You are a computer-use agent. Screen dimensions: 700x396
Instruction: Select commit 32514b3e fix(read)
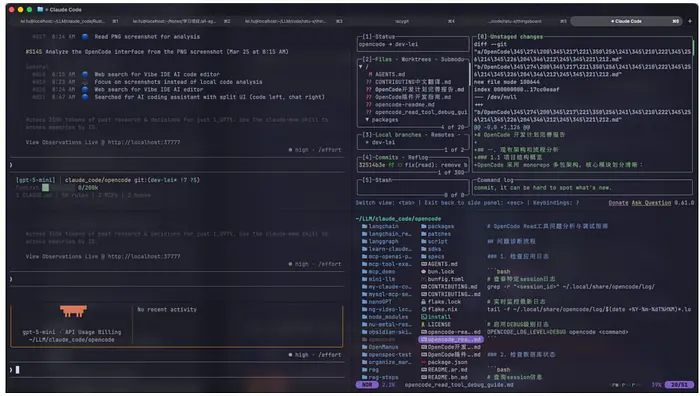(413, 165)
